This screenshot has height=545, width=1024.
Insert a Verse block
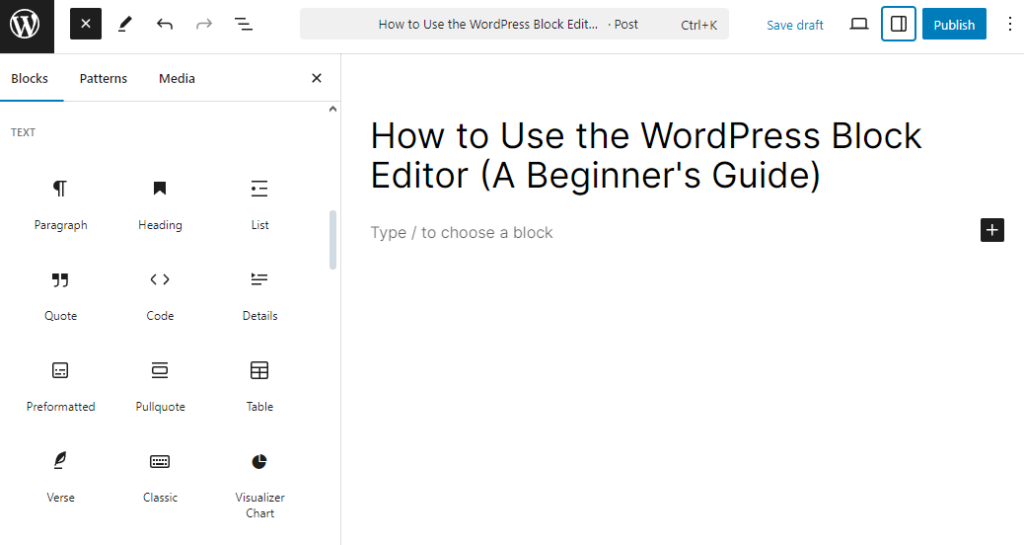click(x=60, y=476)
